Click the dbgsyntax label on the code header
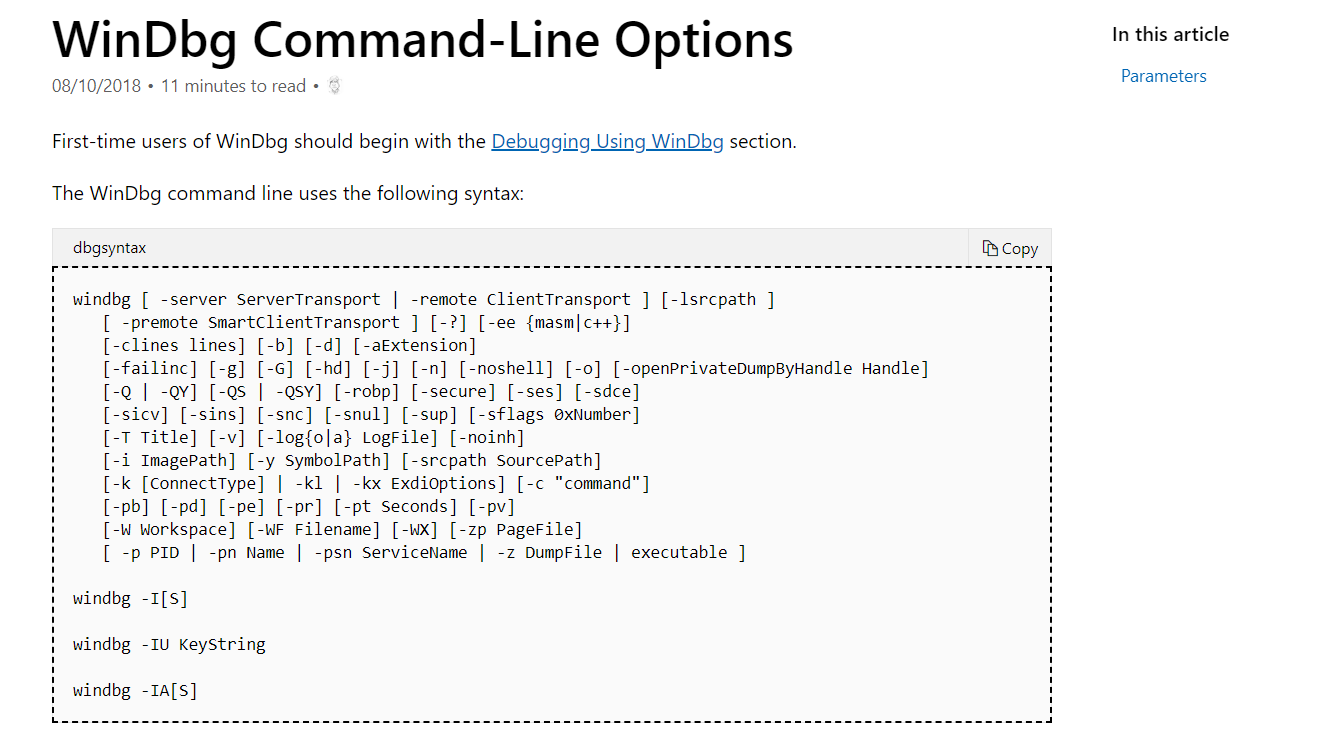Viewport: 1334px width, 729px height. coord(108,247)
